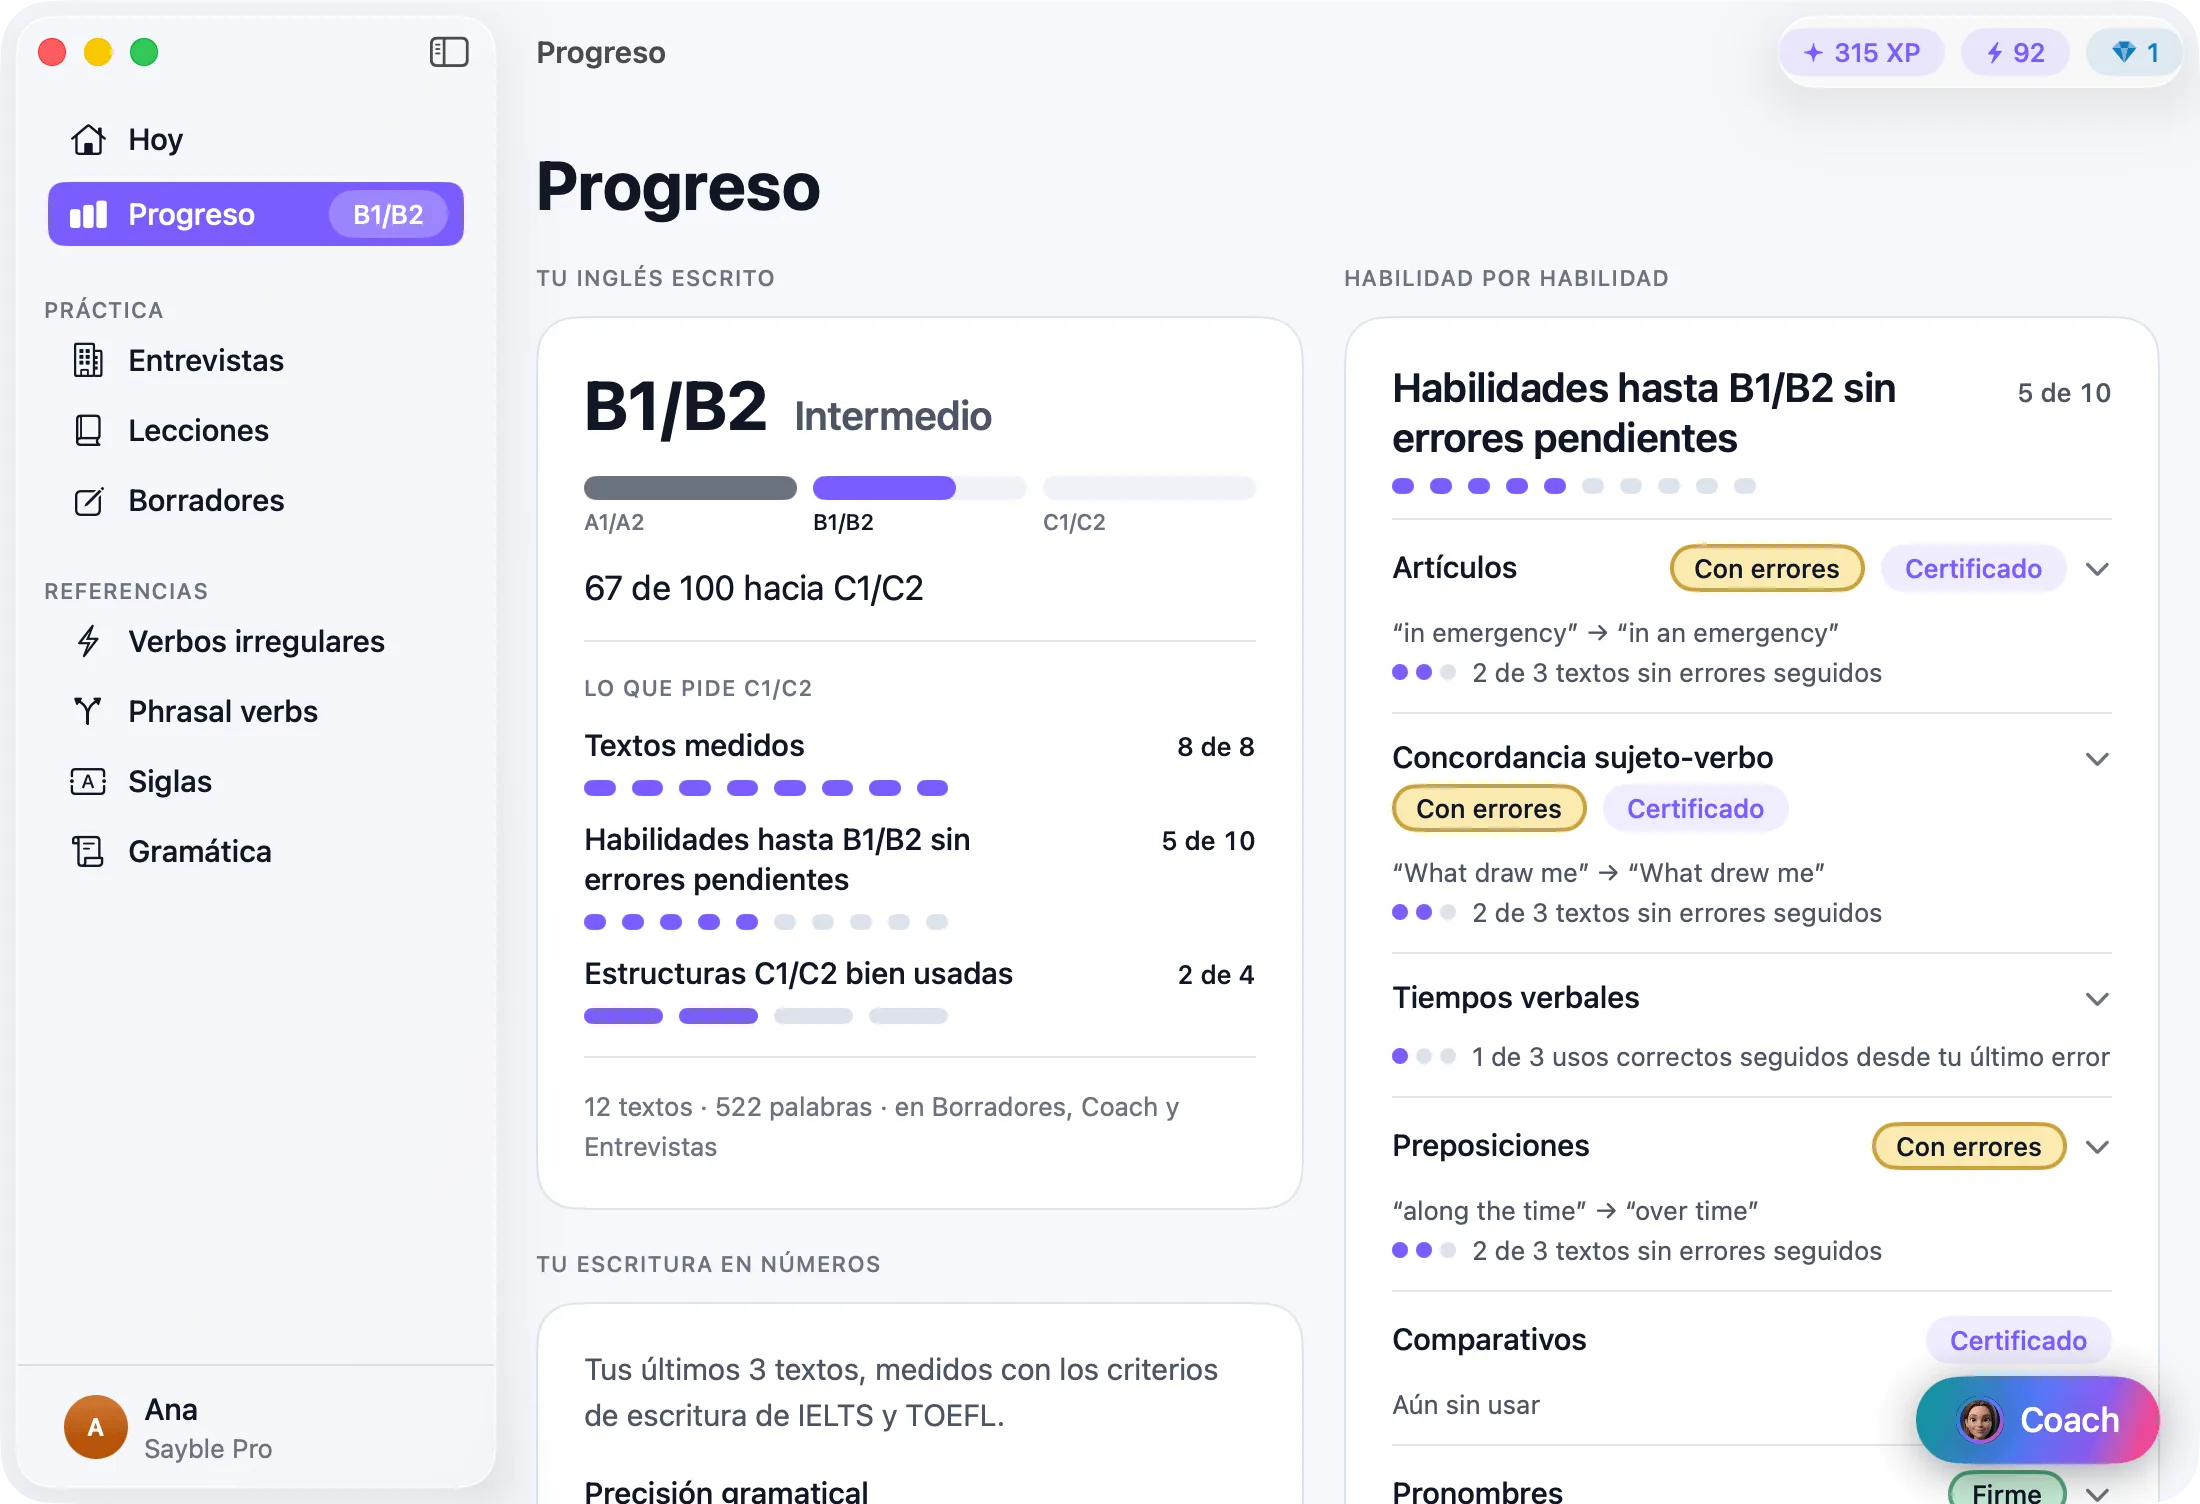Expand the Artículos skill row
The width and height of the screenshot is (2200, 1504).
pos(2097,569)
